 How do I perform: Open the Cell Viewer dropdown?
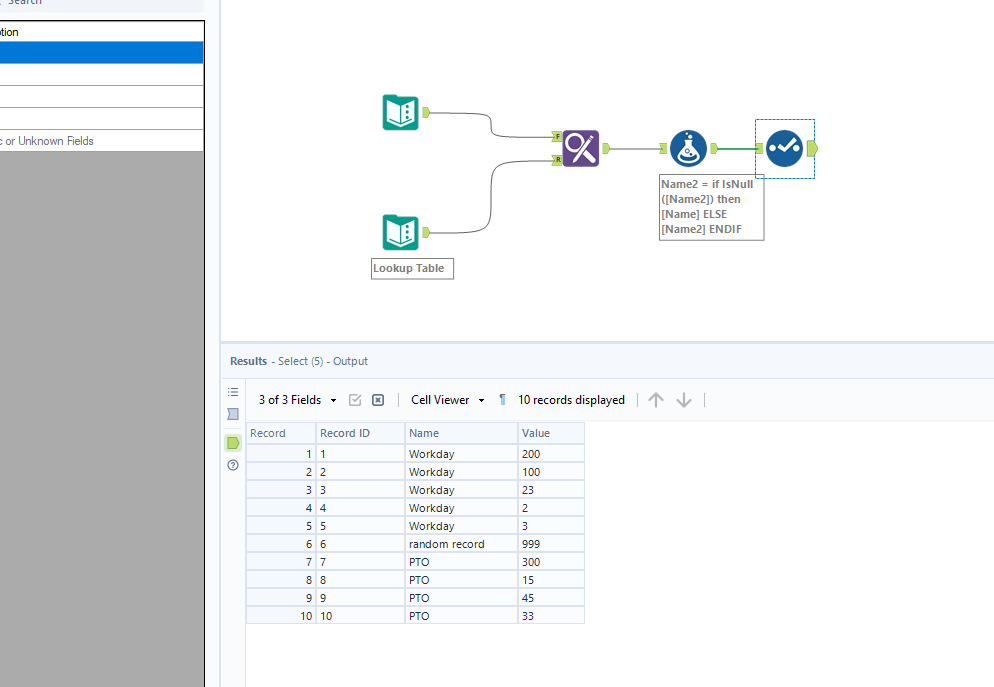(x=447, y=399)
